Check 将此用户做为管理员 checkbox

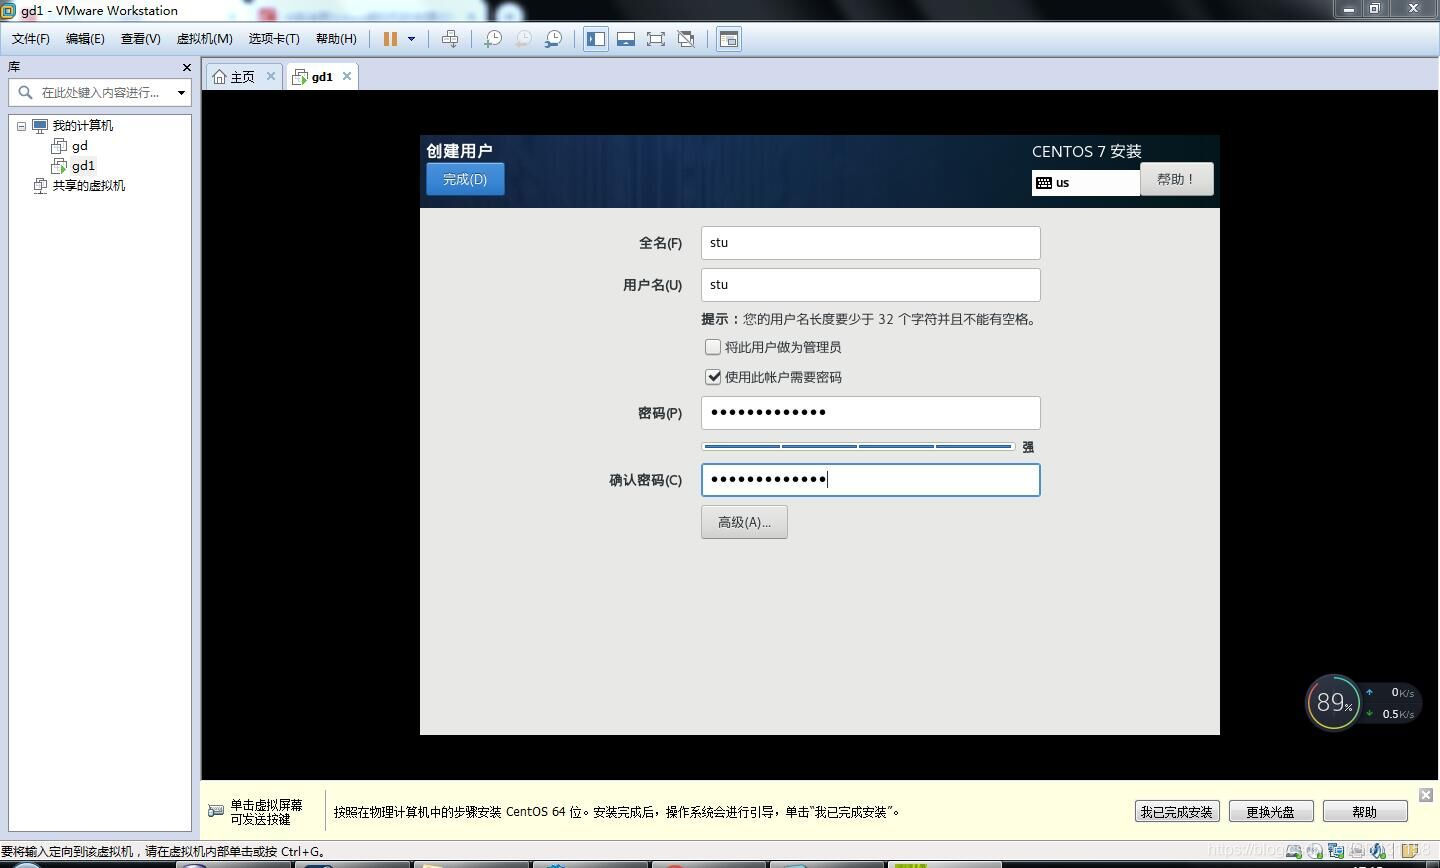tap(713, 347)
